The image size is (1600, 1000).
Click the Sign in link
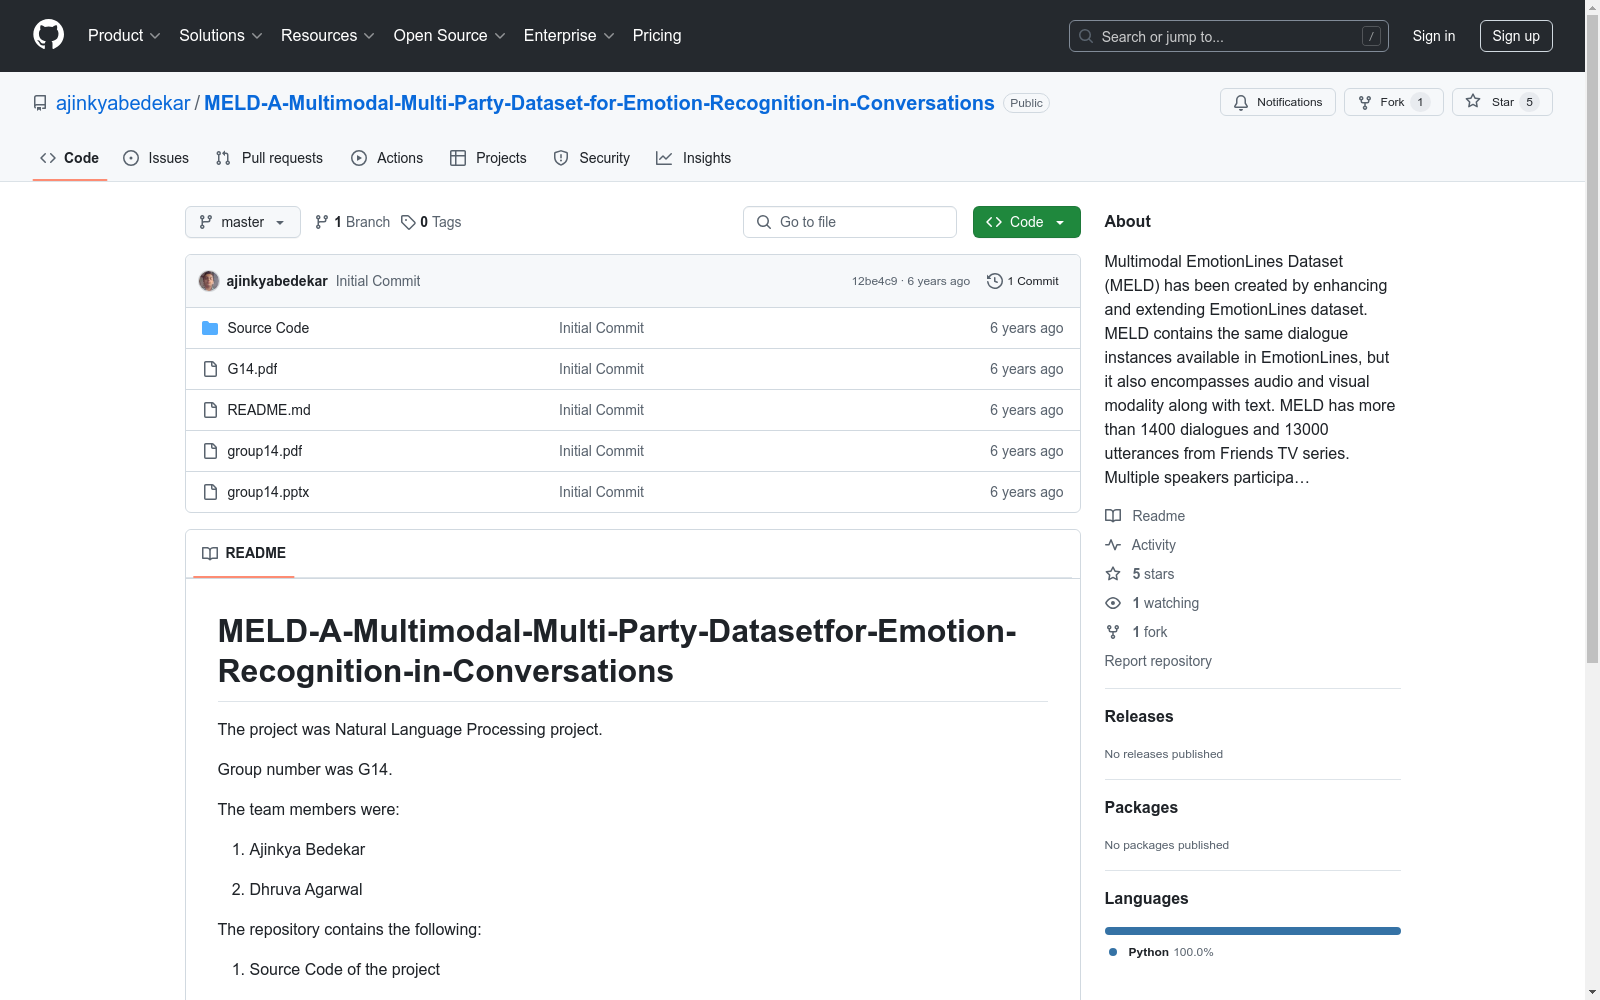(x=1434, y=36)
